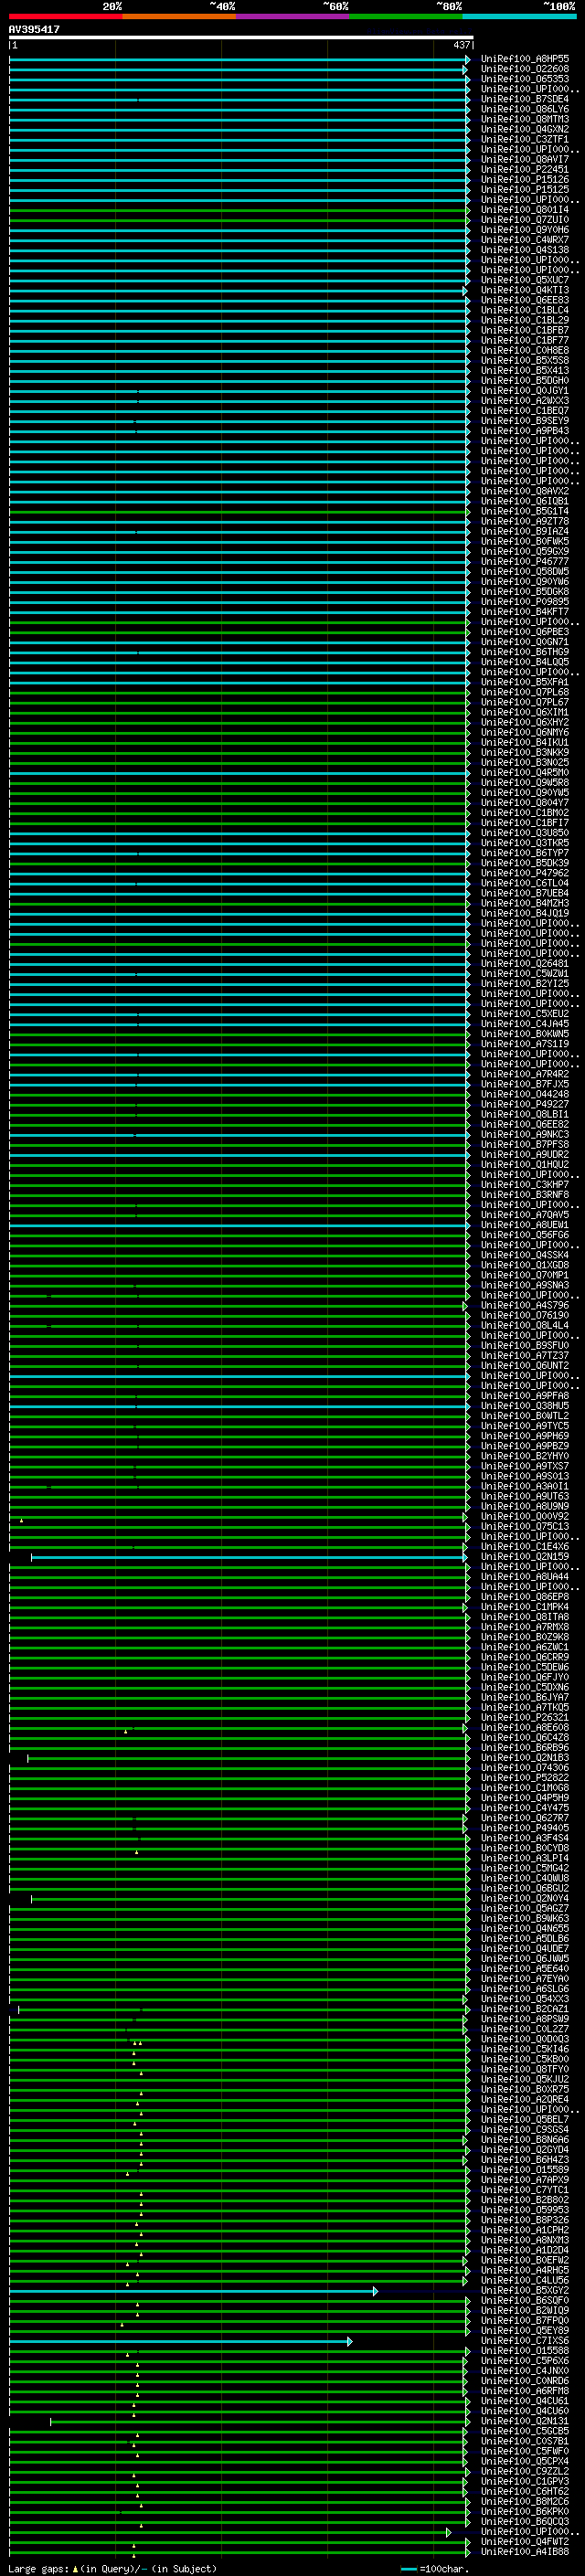Select the UniRef100_P15125 label
The width and height of the screenshot is (585, 2576).
[x=525, y=190]
